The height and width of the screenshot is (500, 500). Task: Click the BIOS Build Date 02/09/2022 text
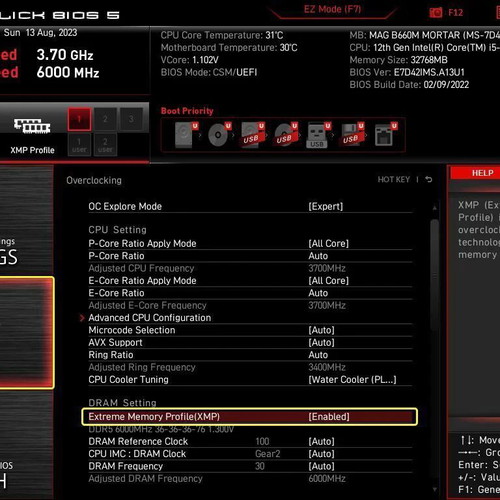pos(409,85)
